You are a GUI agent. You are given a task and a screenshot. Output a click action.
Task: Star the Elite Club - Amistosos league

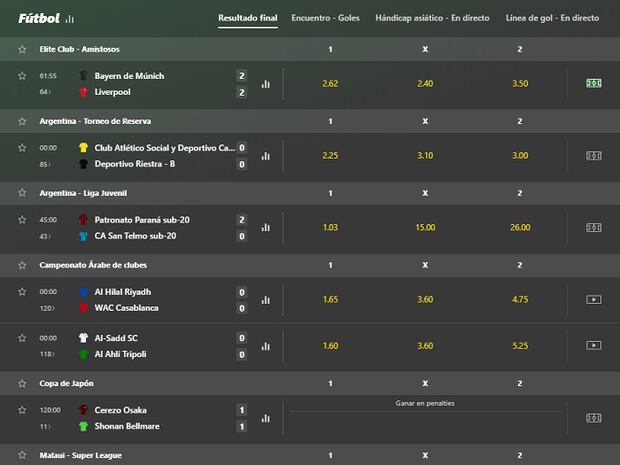pos(21,48)
